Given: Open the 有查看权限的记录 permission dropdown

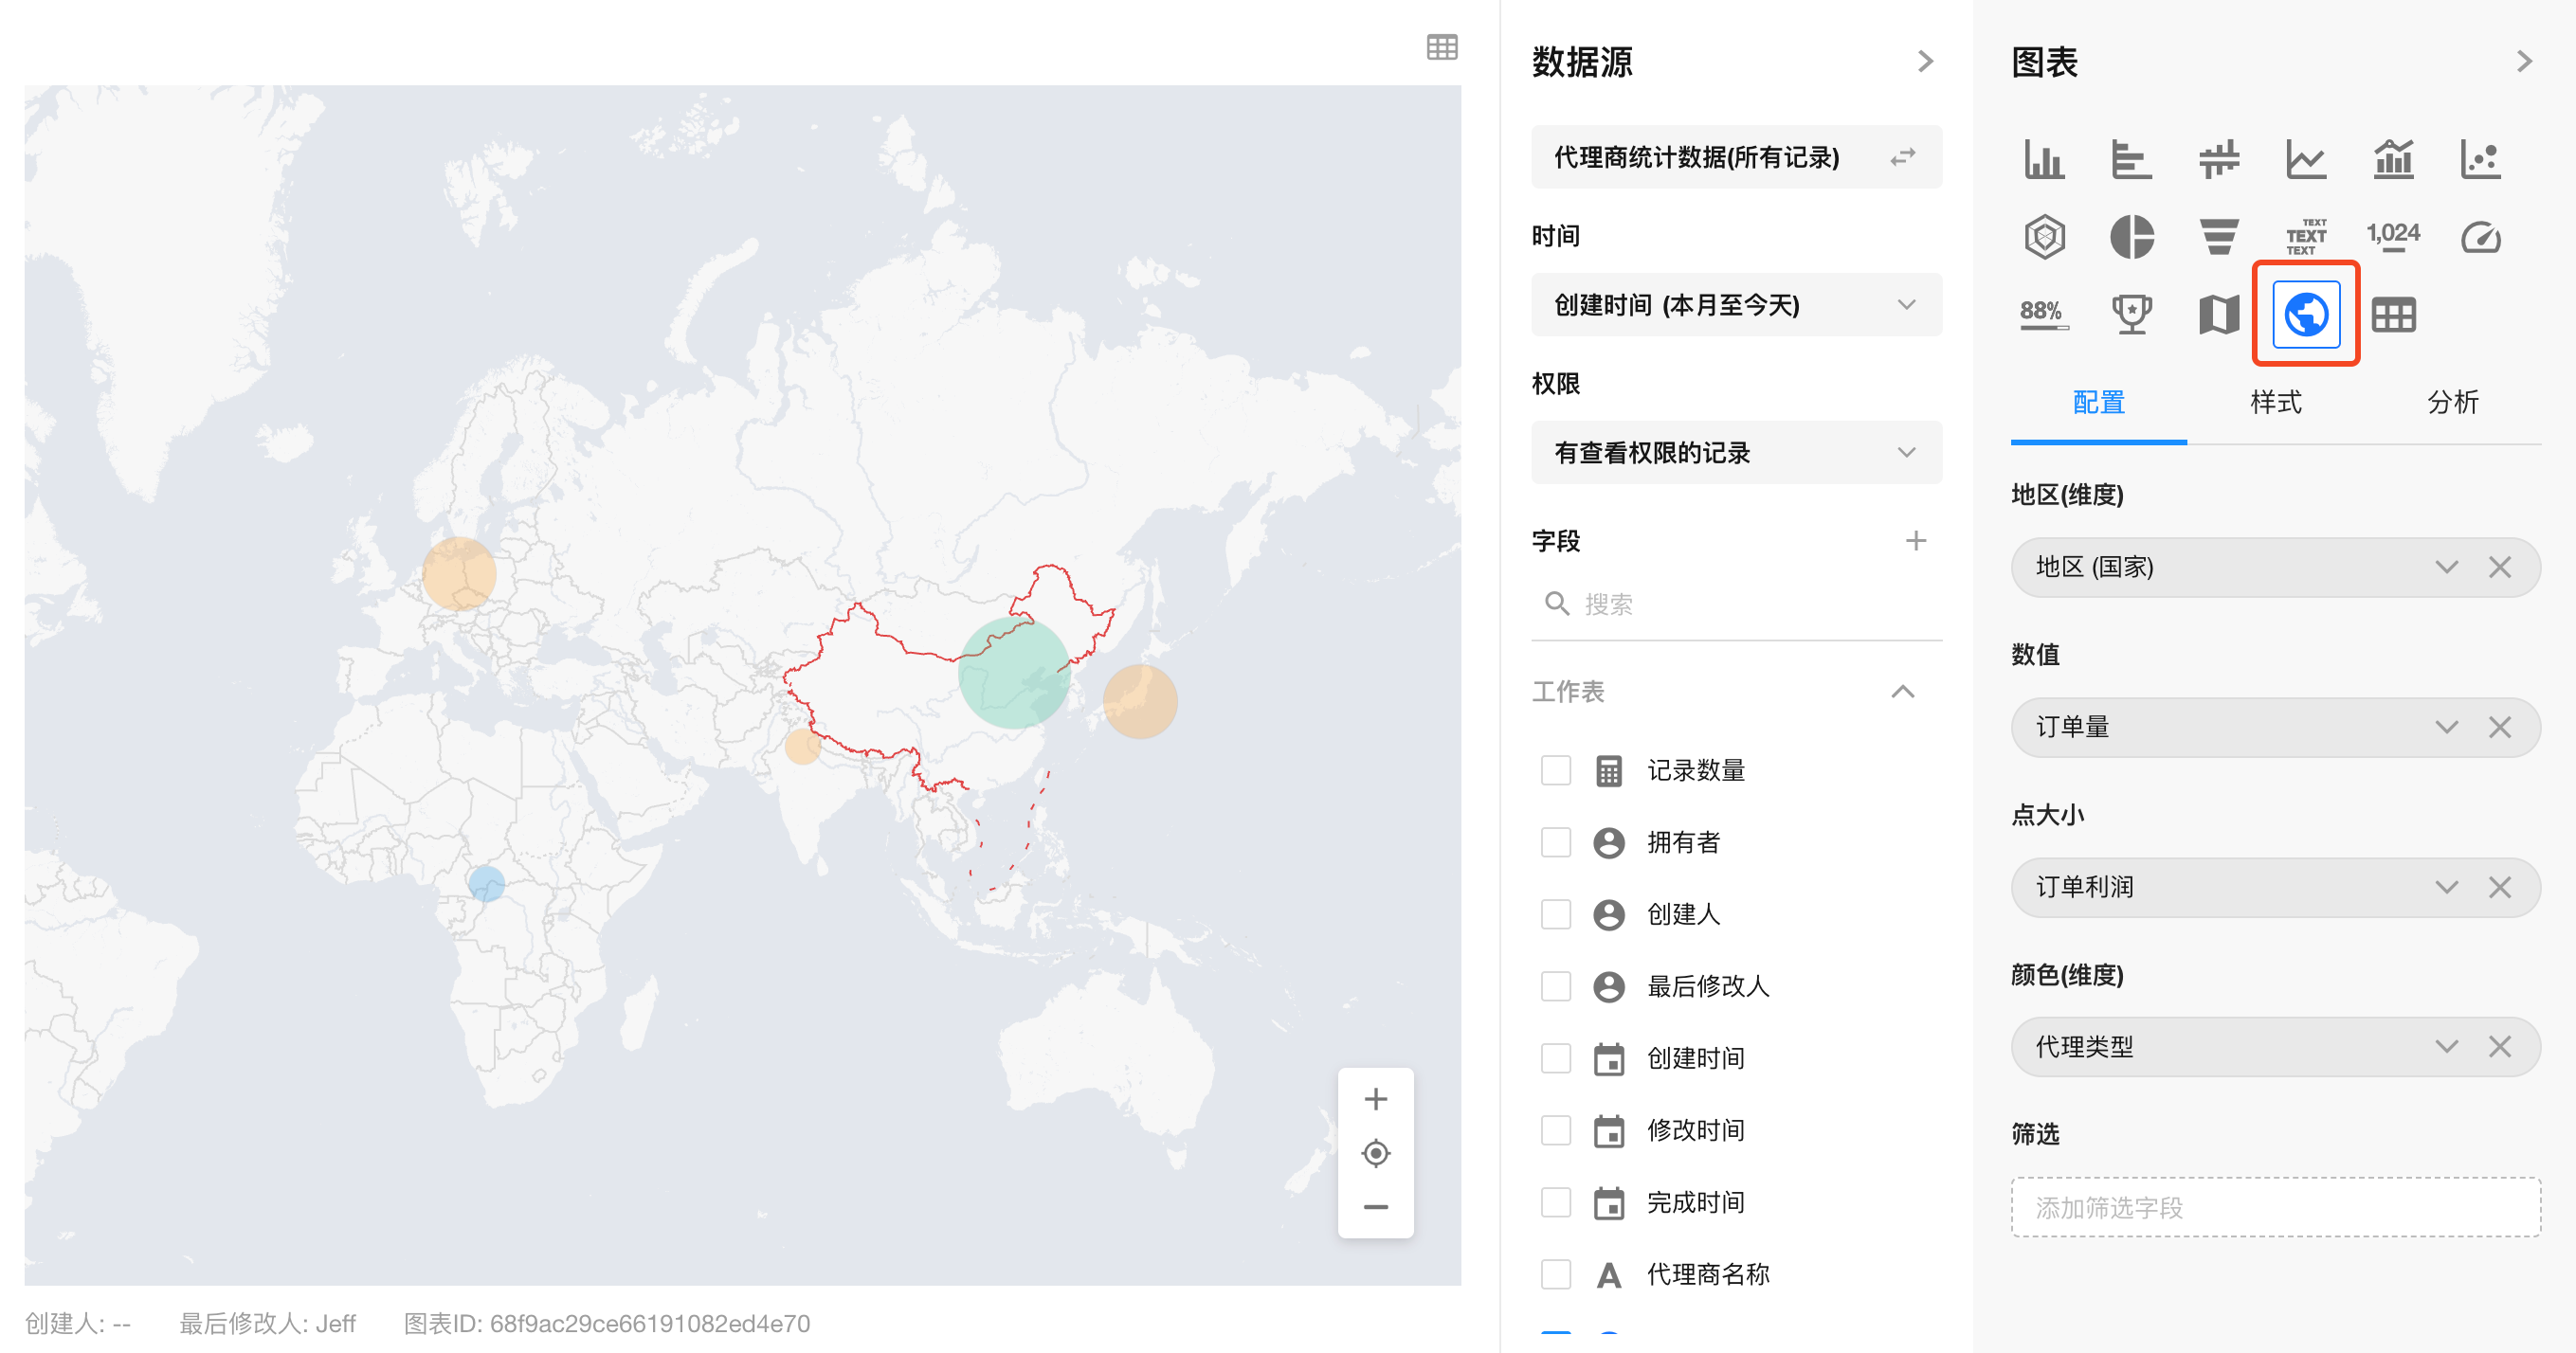Looking at the screenshot, I should point(1735,453).
